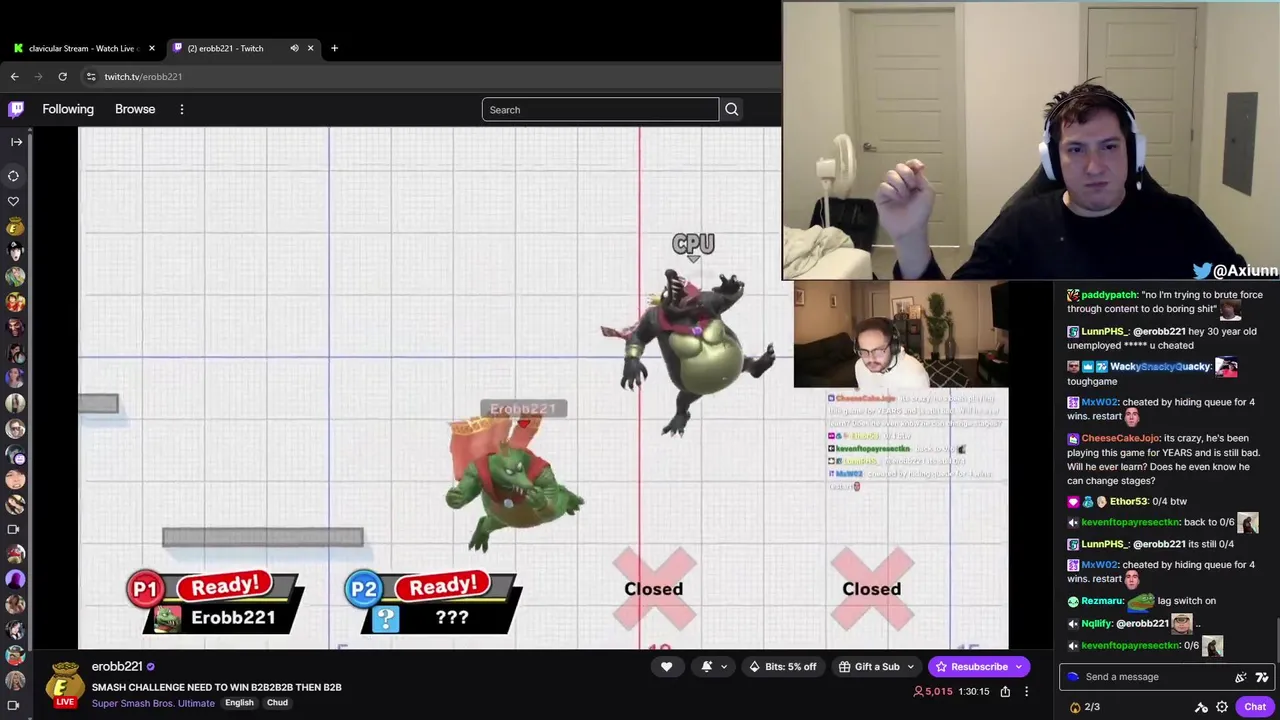
Task: Click the chat identity icon left of message box
Action: pyautogui.click(x=1073, y=677)
